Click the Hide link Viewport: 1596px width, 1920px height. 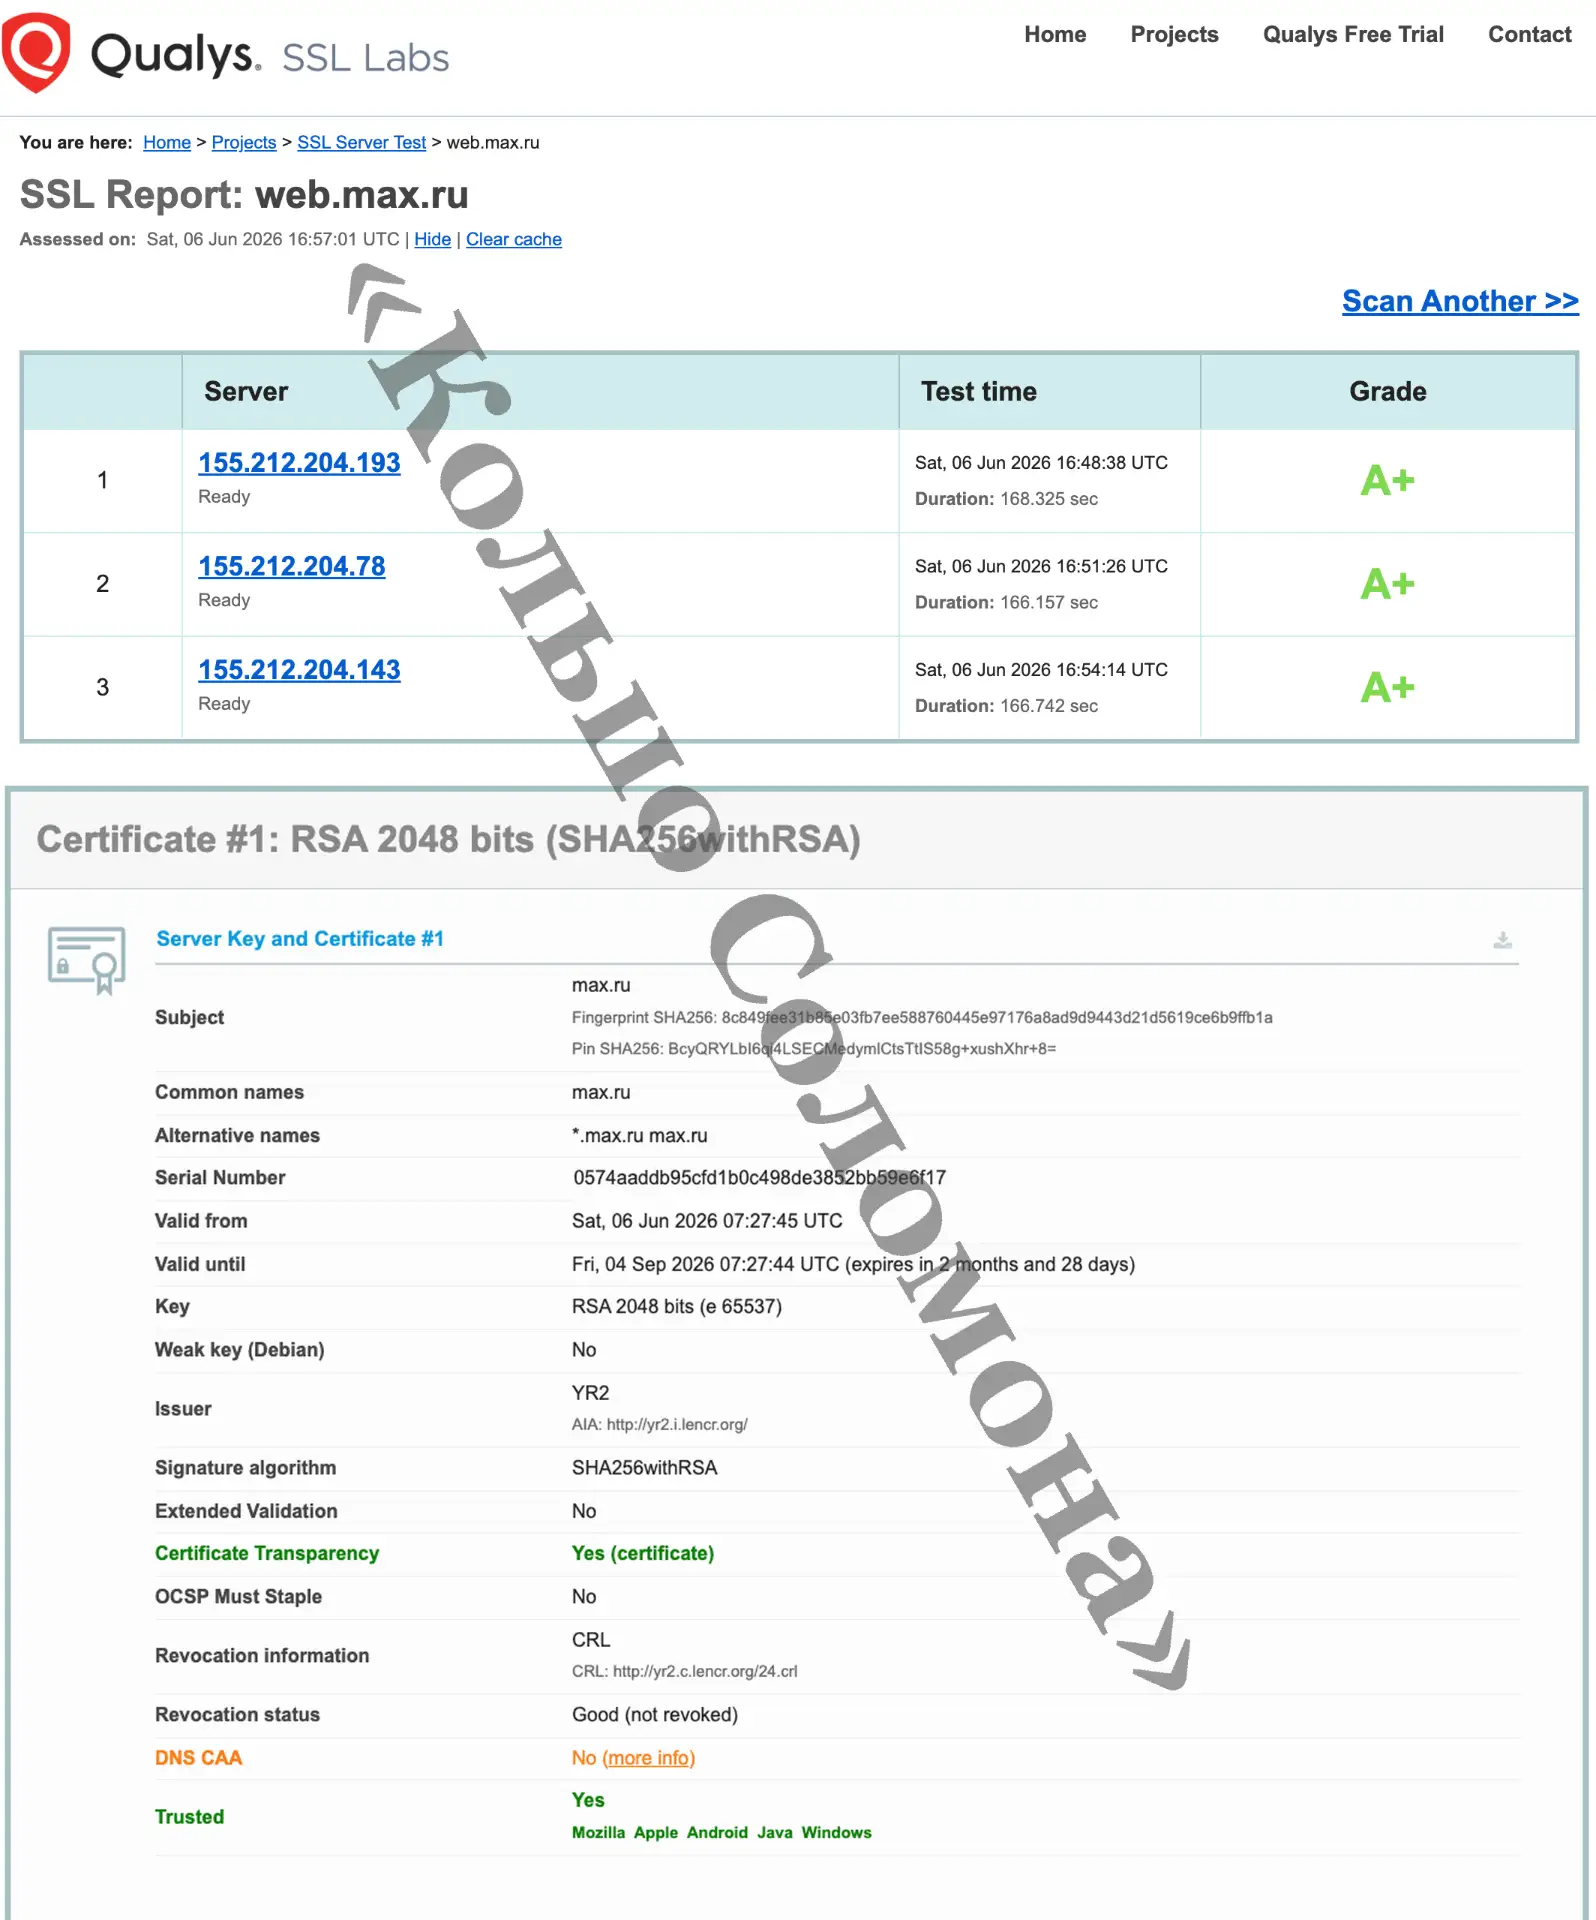click(432, 239)
